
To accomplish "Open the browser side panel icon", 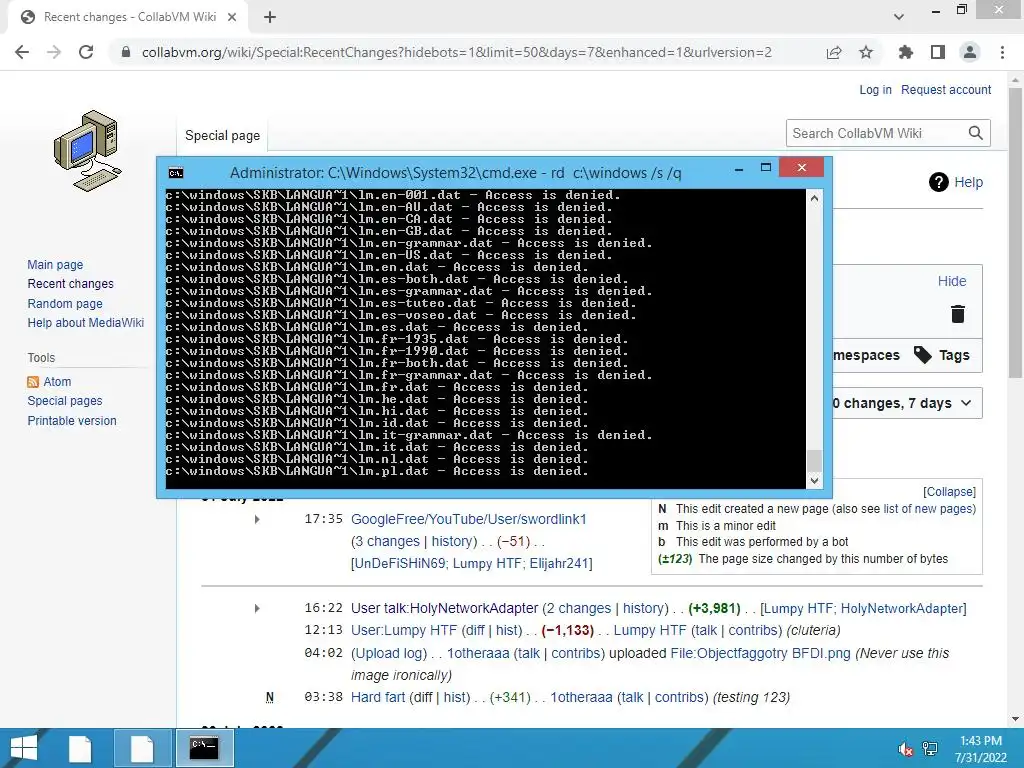I will coord(938,52).
